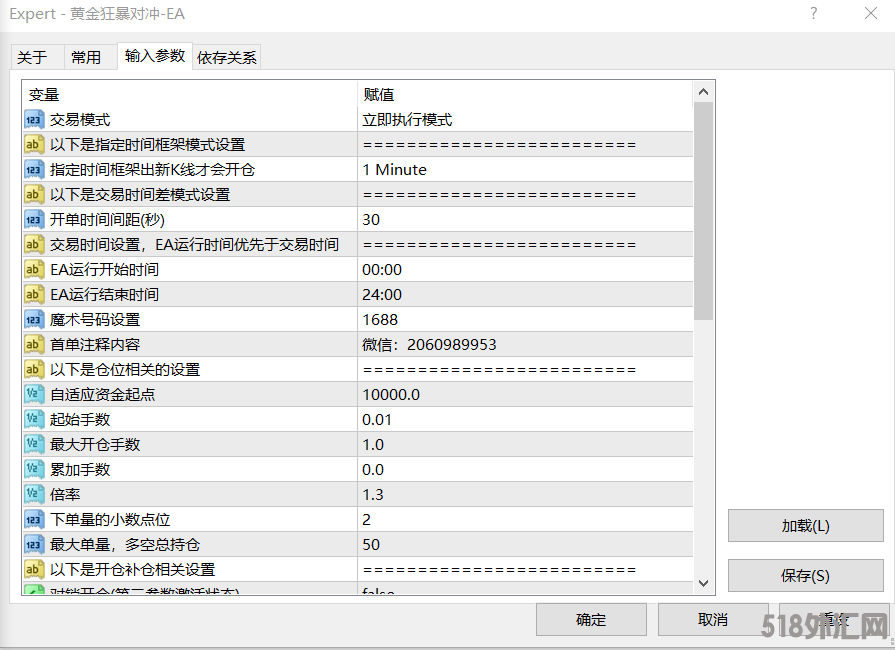Switch to the 关于 tab
Screen dimensions: 895x650
(x=32, y=58)
